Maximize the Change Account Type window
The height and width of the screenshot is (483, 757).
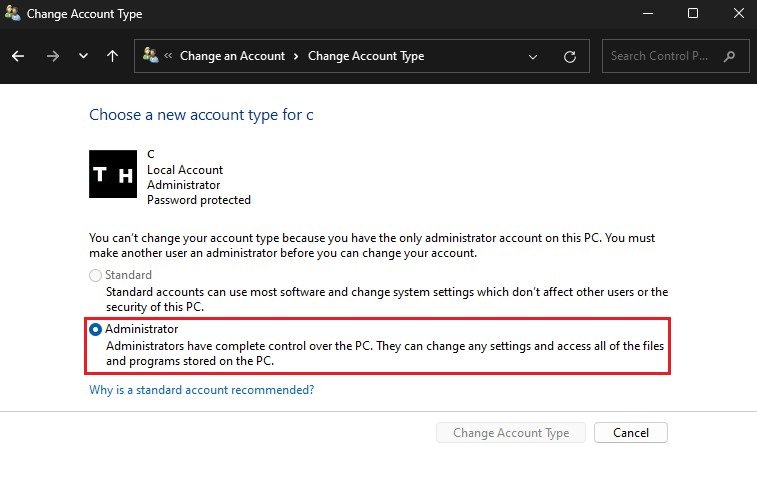(x=693, y=14)
